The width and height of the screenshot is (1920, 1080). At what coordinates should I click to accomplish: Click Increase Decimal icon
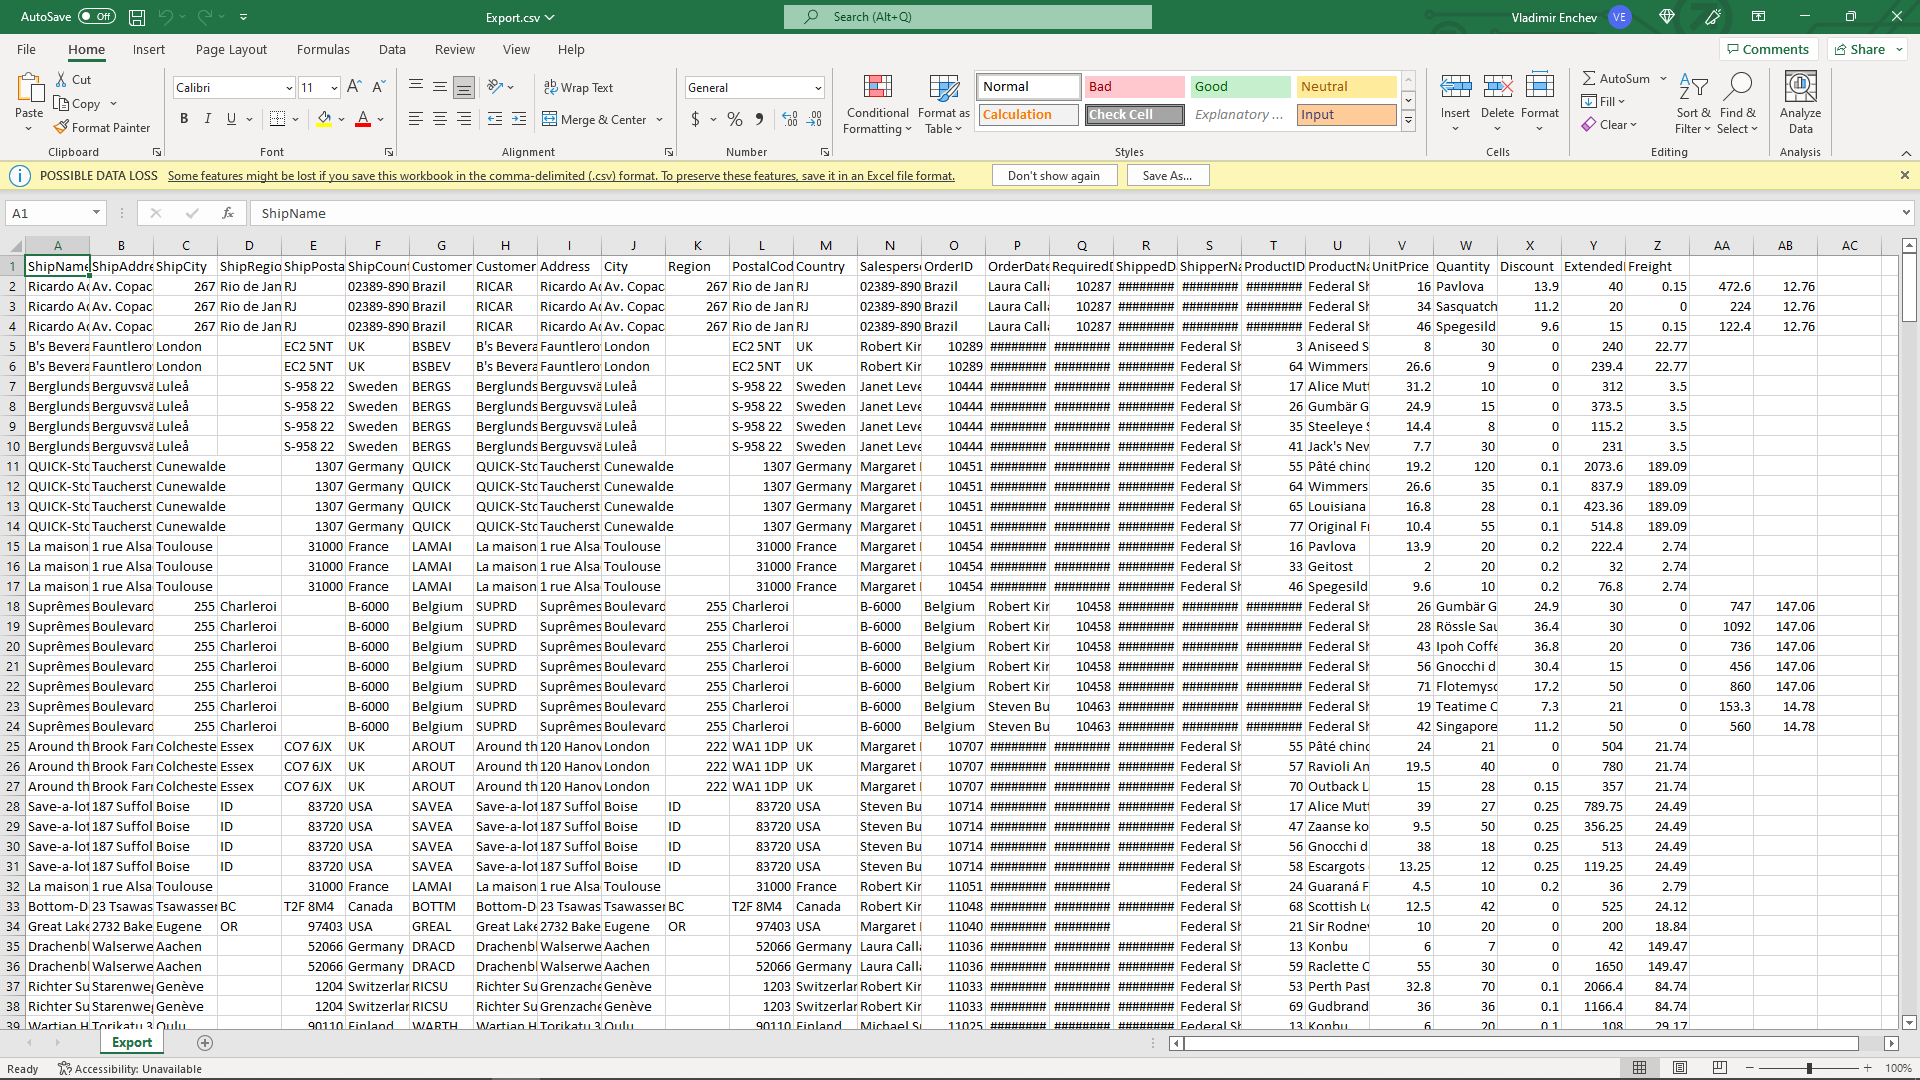point(790,120)
